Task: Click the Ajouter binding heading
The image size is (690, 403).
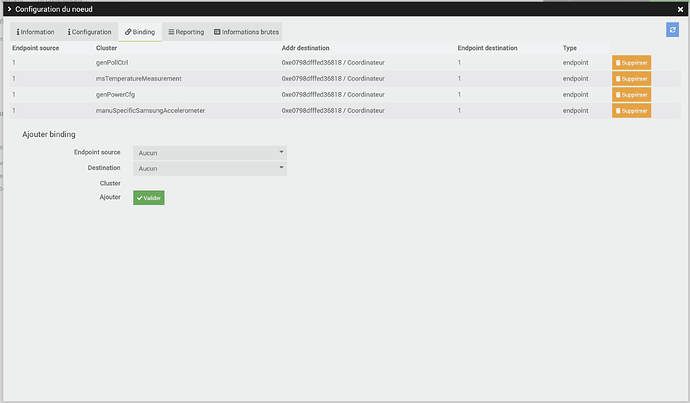Action: pos(49,134)
